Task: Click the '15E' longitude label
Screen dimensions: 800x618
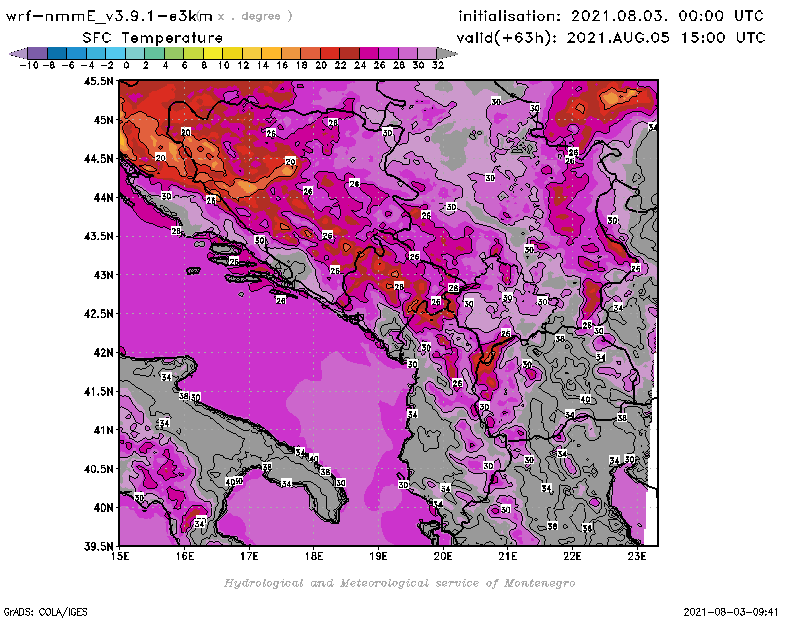Action: coord(120,556)
